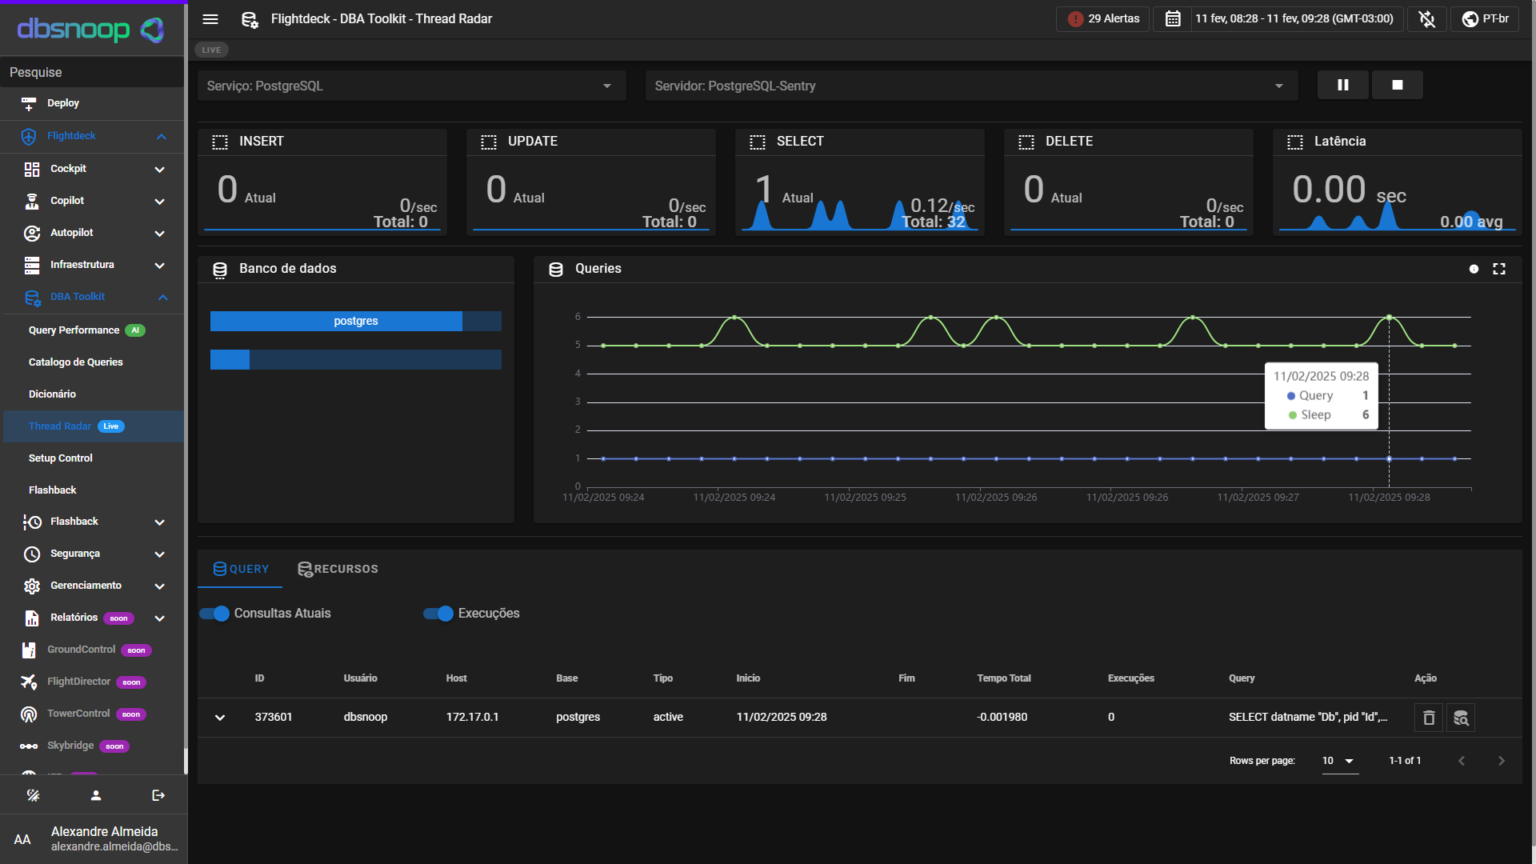Open the Servidor: PostgreSQL-Sentry dropdown
This screenshot has width=1536, height=864.
(x=971, y=86)
